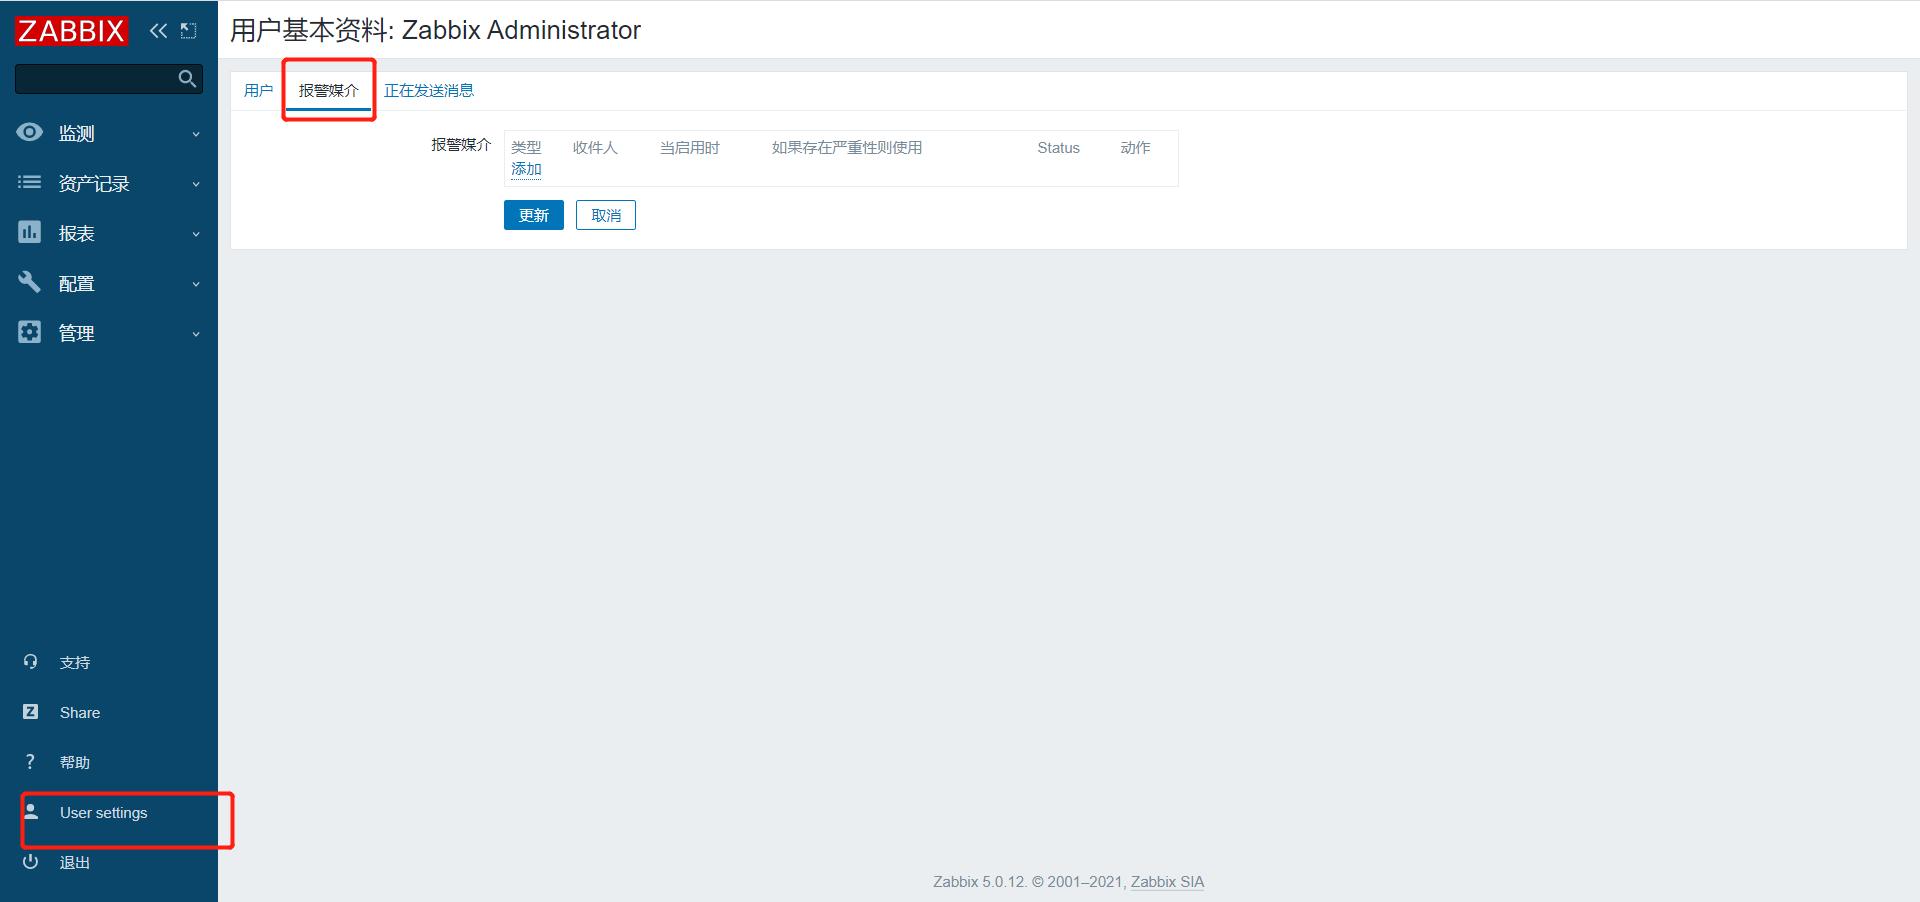Image resolution: width=1920 pixels, height=902 pixels.
Task: Click the 当启用时 column header
Action: [x=689, y=148]
